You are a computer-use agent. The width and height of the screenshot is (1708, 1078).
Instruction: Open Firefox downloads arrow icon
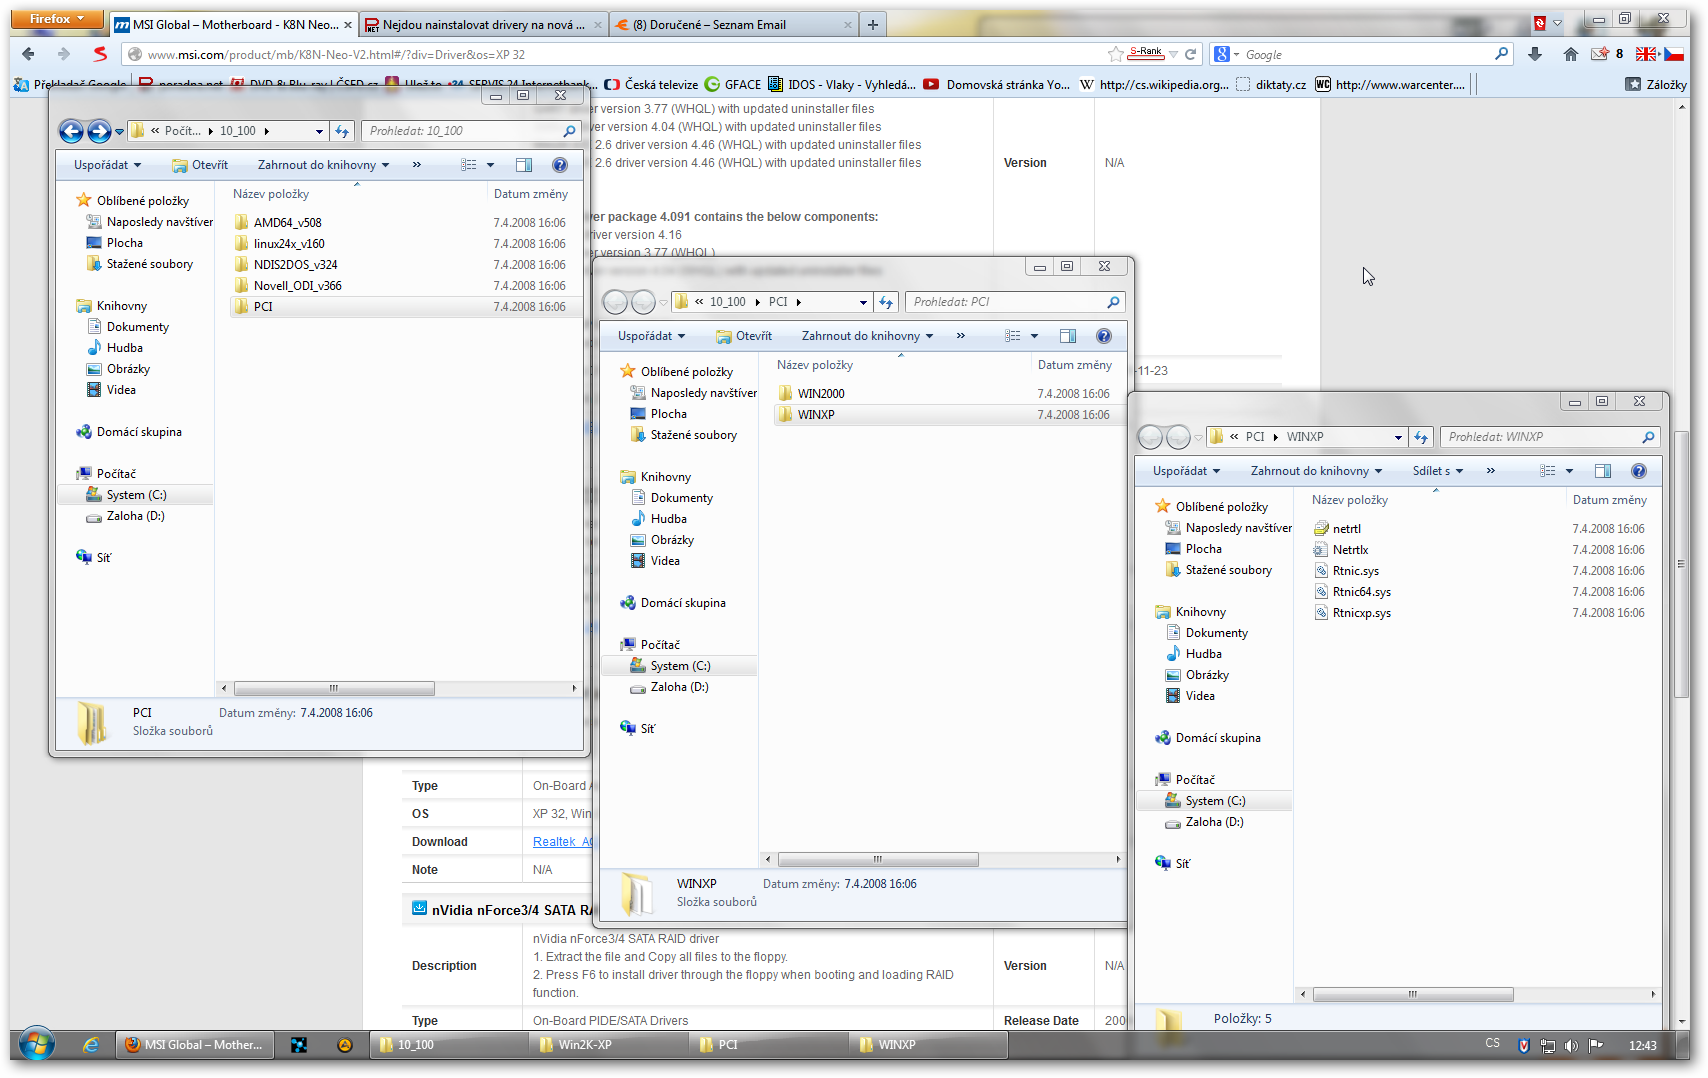pyautogui.click(x=1535, y=54)
